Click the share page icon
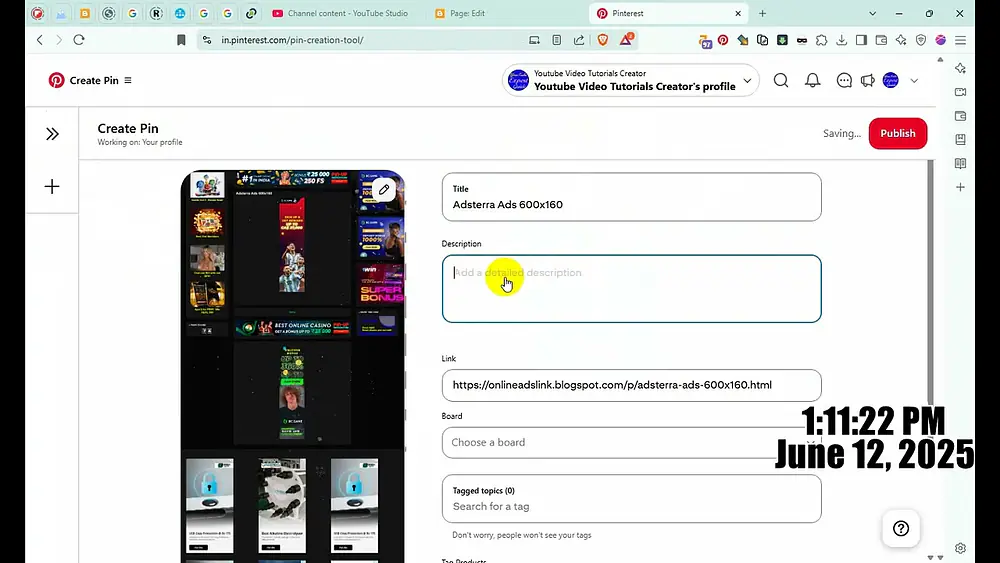Image resolution: width=1000 pixels, height=563 pixels. [x=579, y=40]
